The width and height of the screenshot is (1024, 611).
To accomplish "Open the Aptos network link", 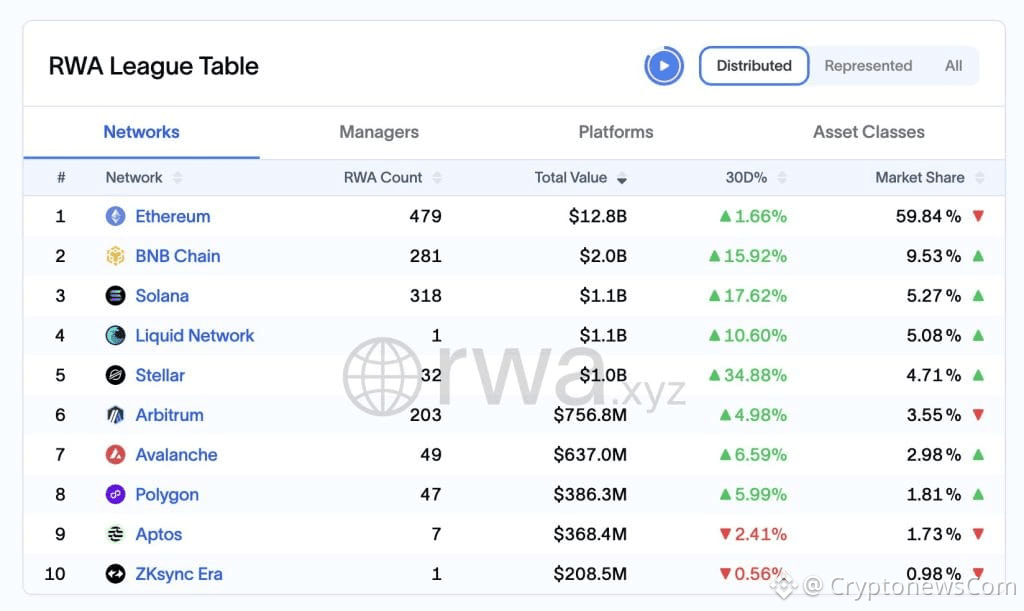I will coord(159,534).
